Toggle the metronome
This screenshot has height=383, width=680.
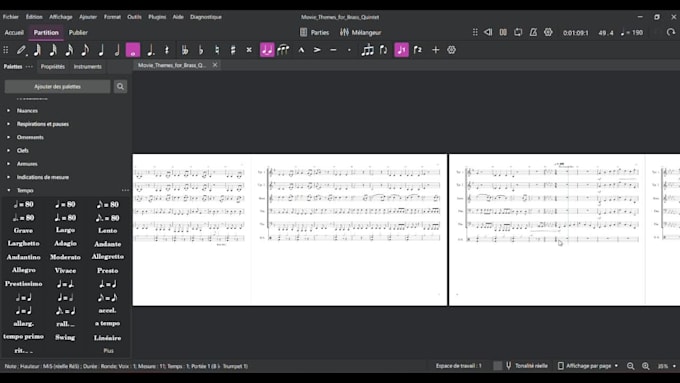(533, 33)
